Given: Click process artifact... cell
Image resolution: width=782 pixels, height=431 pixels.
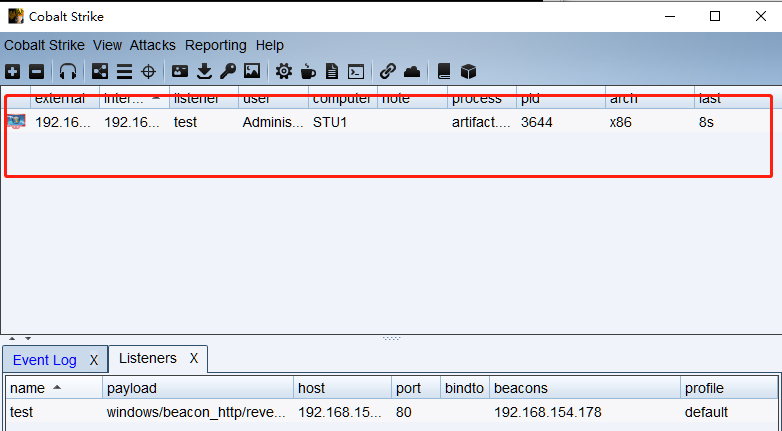Looking at the screenshot, I should (482, 122).
